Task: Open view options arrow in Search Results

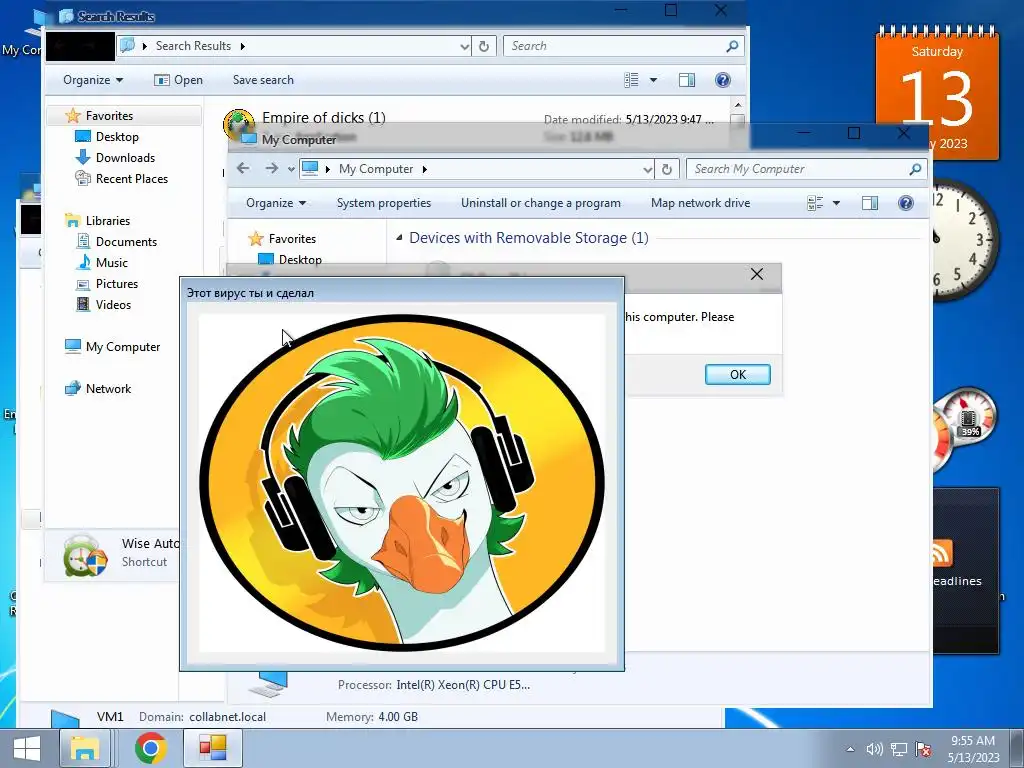Action: 653,80
